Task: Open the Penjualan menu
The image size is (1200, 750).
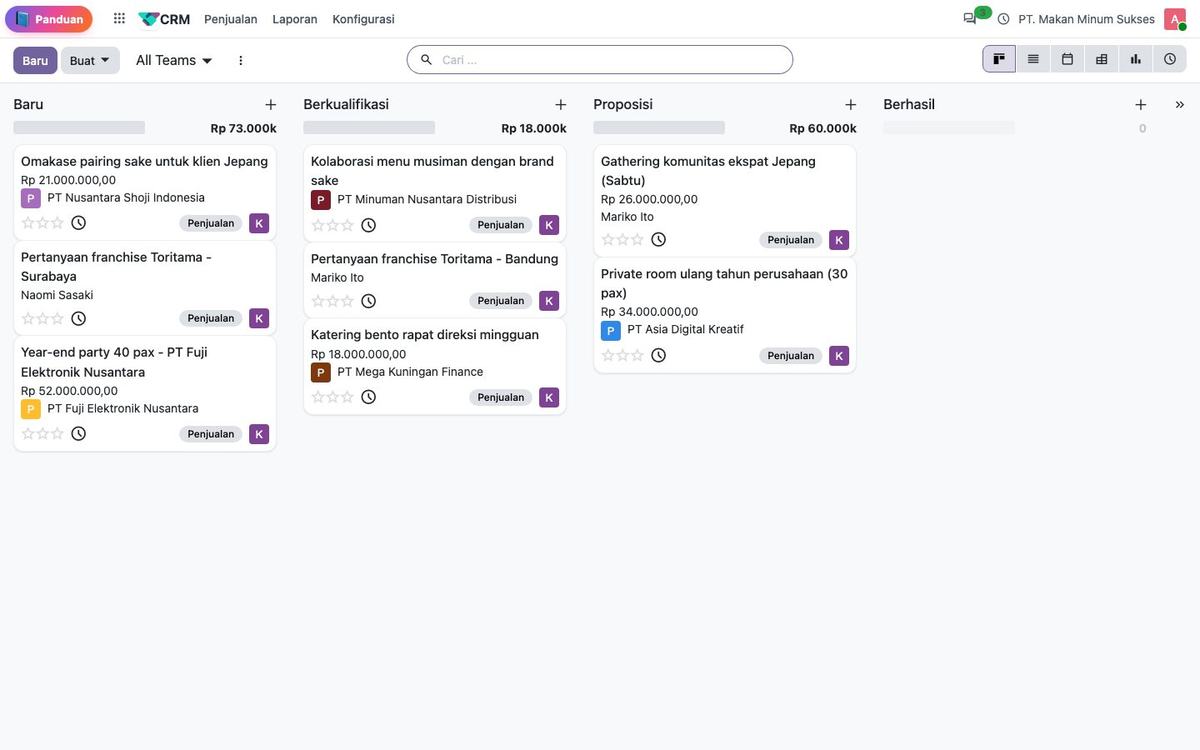Action: click(231, 19)
